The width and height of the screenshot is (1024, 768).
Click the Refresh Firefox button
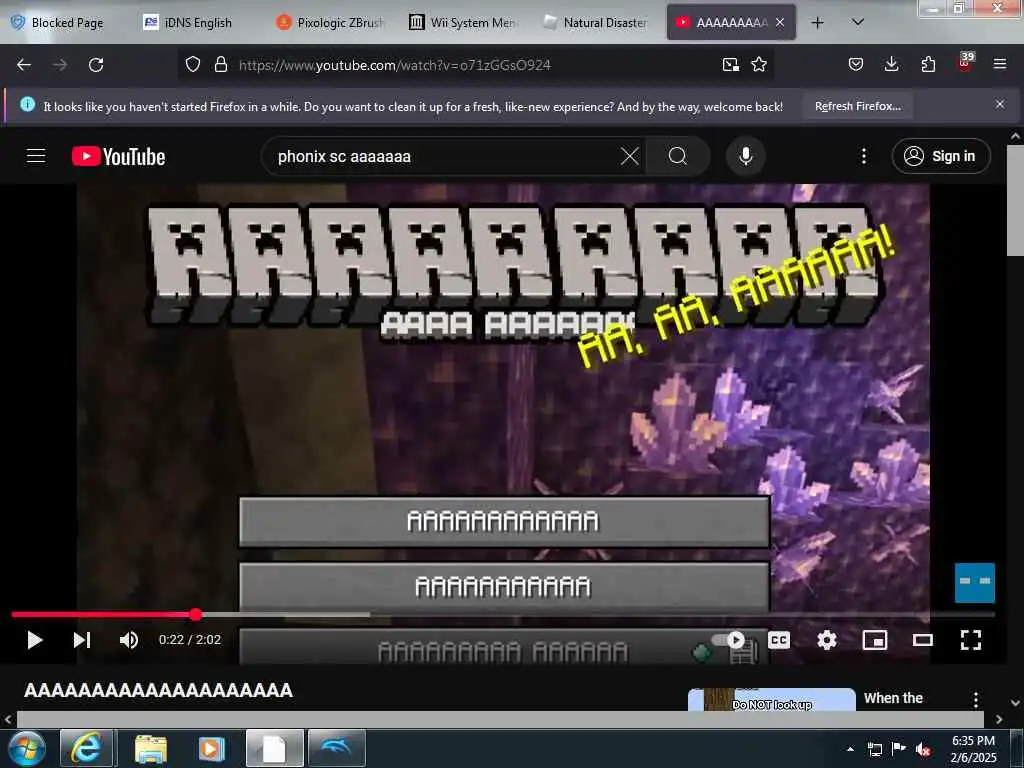pos(857,106)
